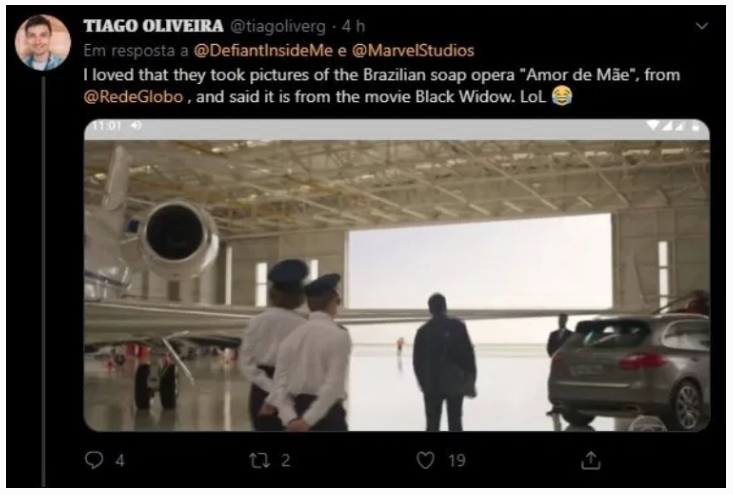Open the @DefiantInsideMe mention
Viewport: 733px width, 495px height.
coord(263,50)
